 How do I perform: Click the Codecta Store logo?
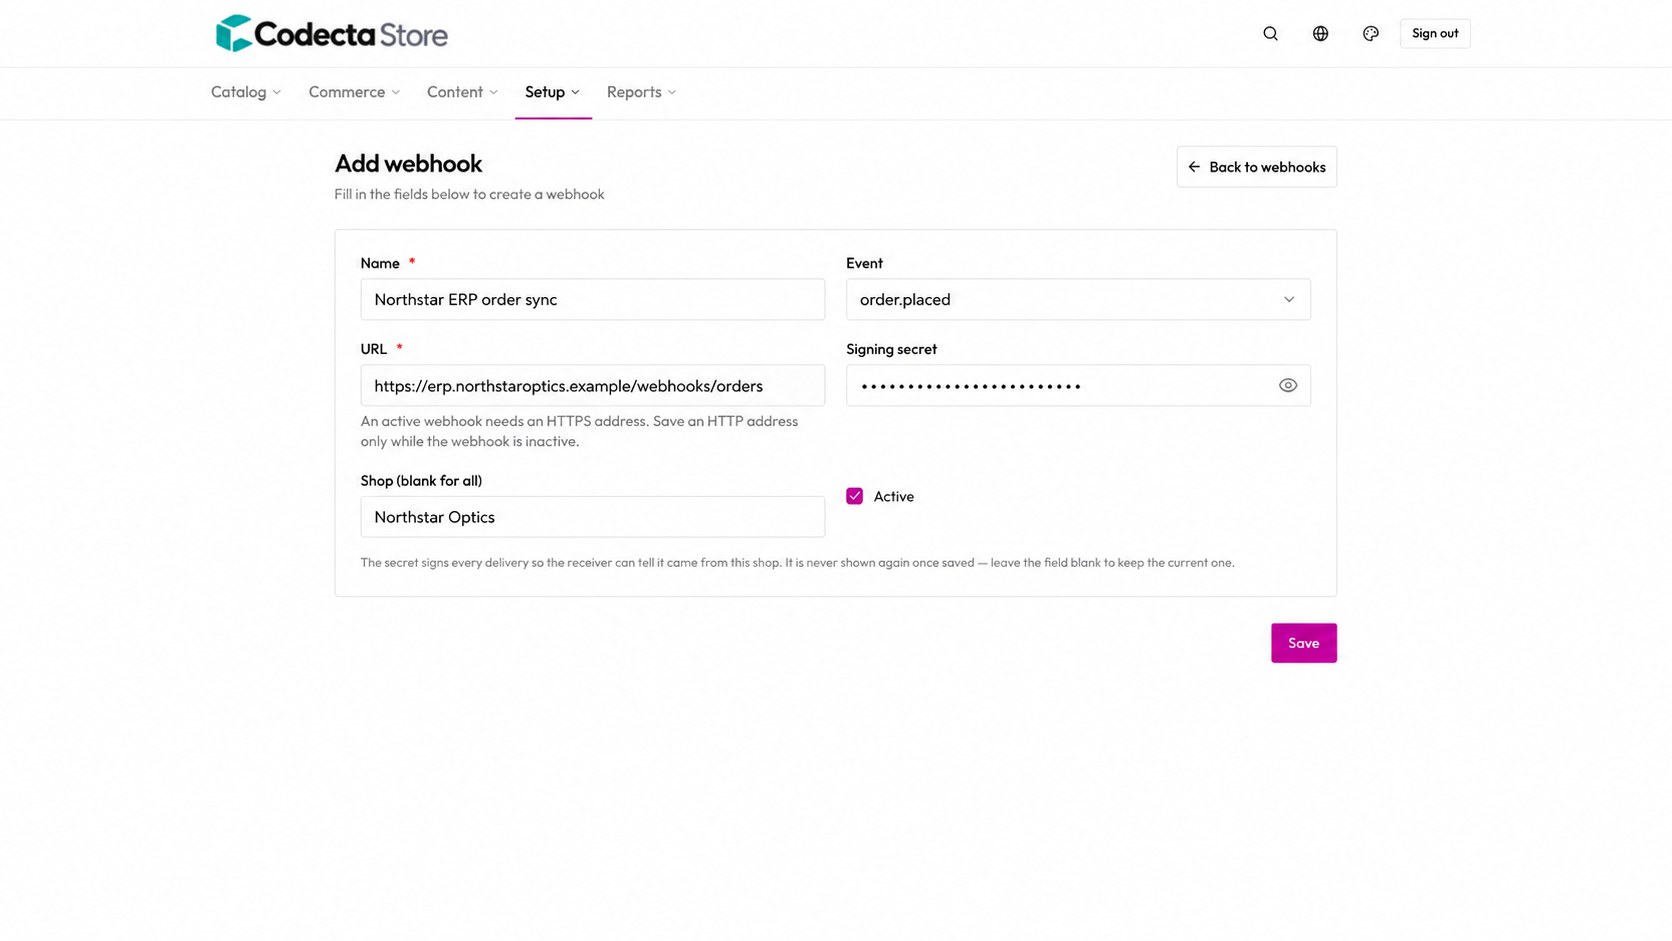[331, 33]
